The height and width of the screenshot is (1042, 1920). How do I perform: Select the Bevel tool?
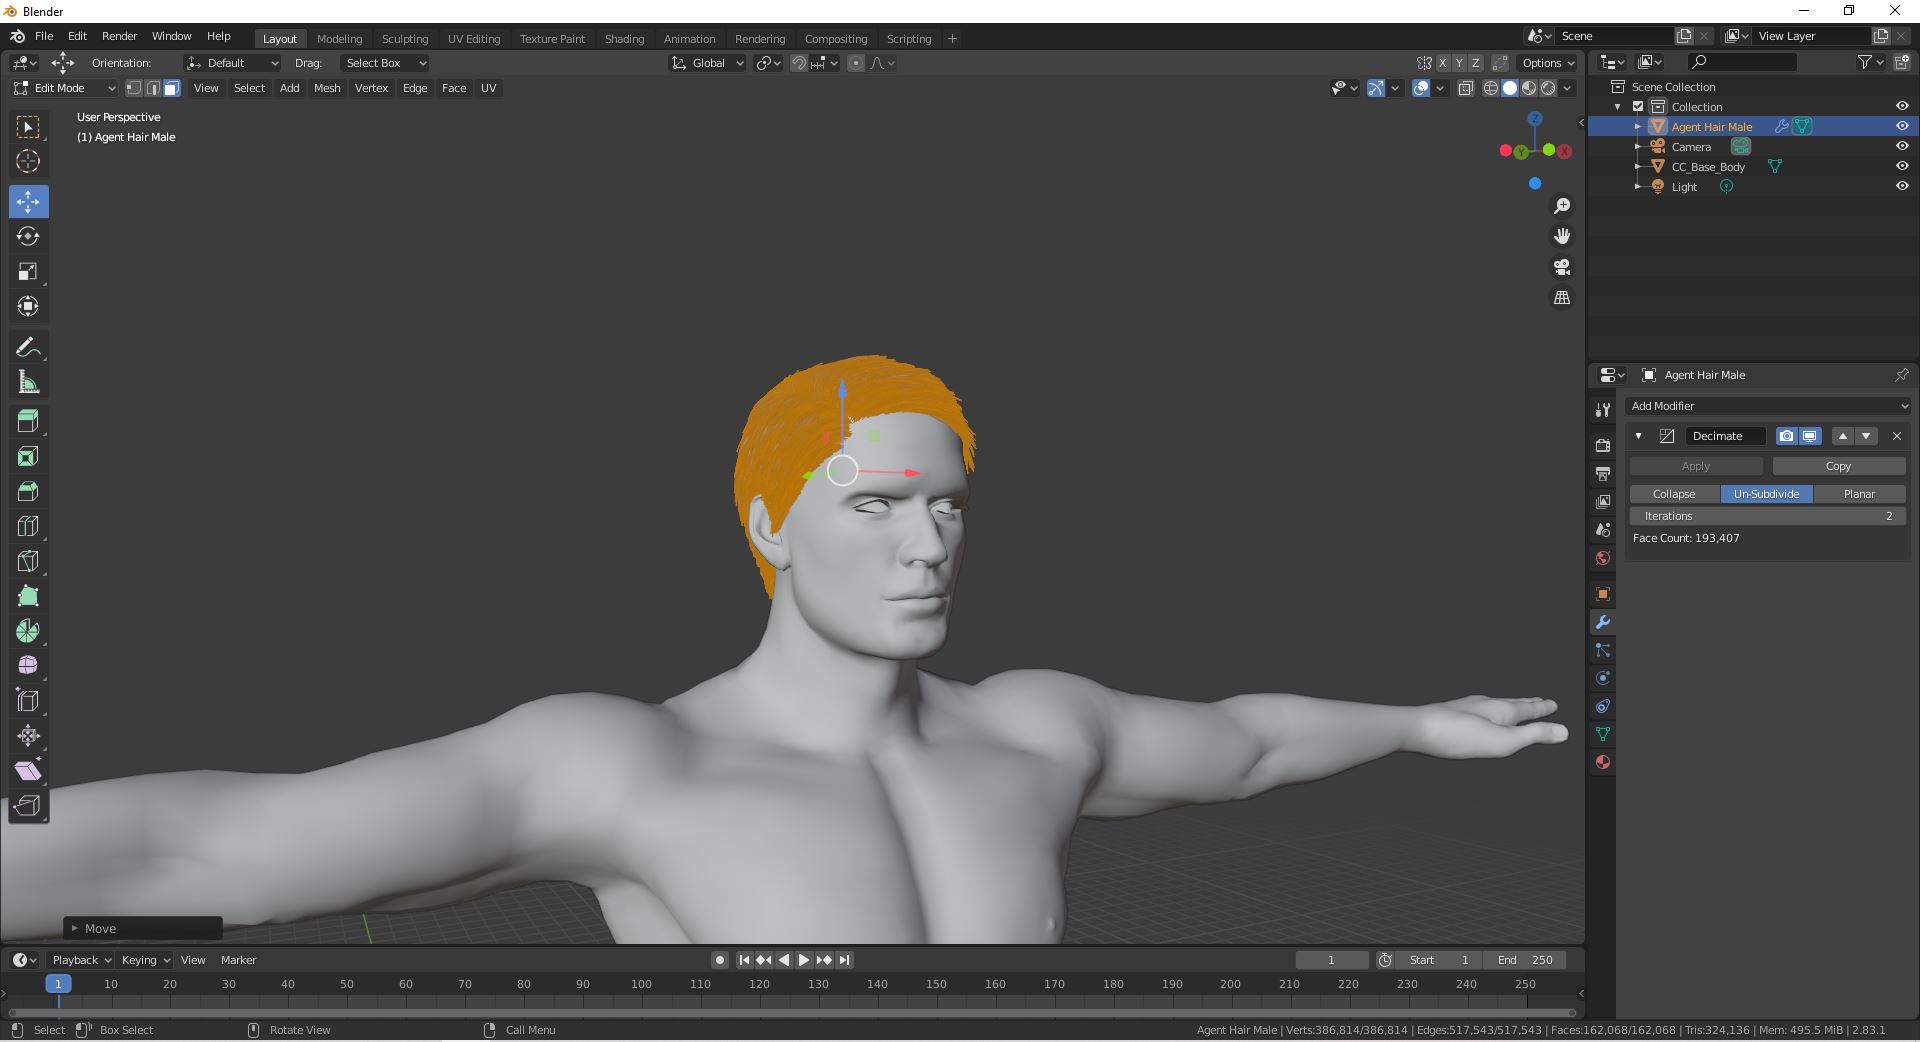28,491
